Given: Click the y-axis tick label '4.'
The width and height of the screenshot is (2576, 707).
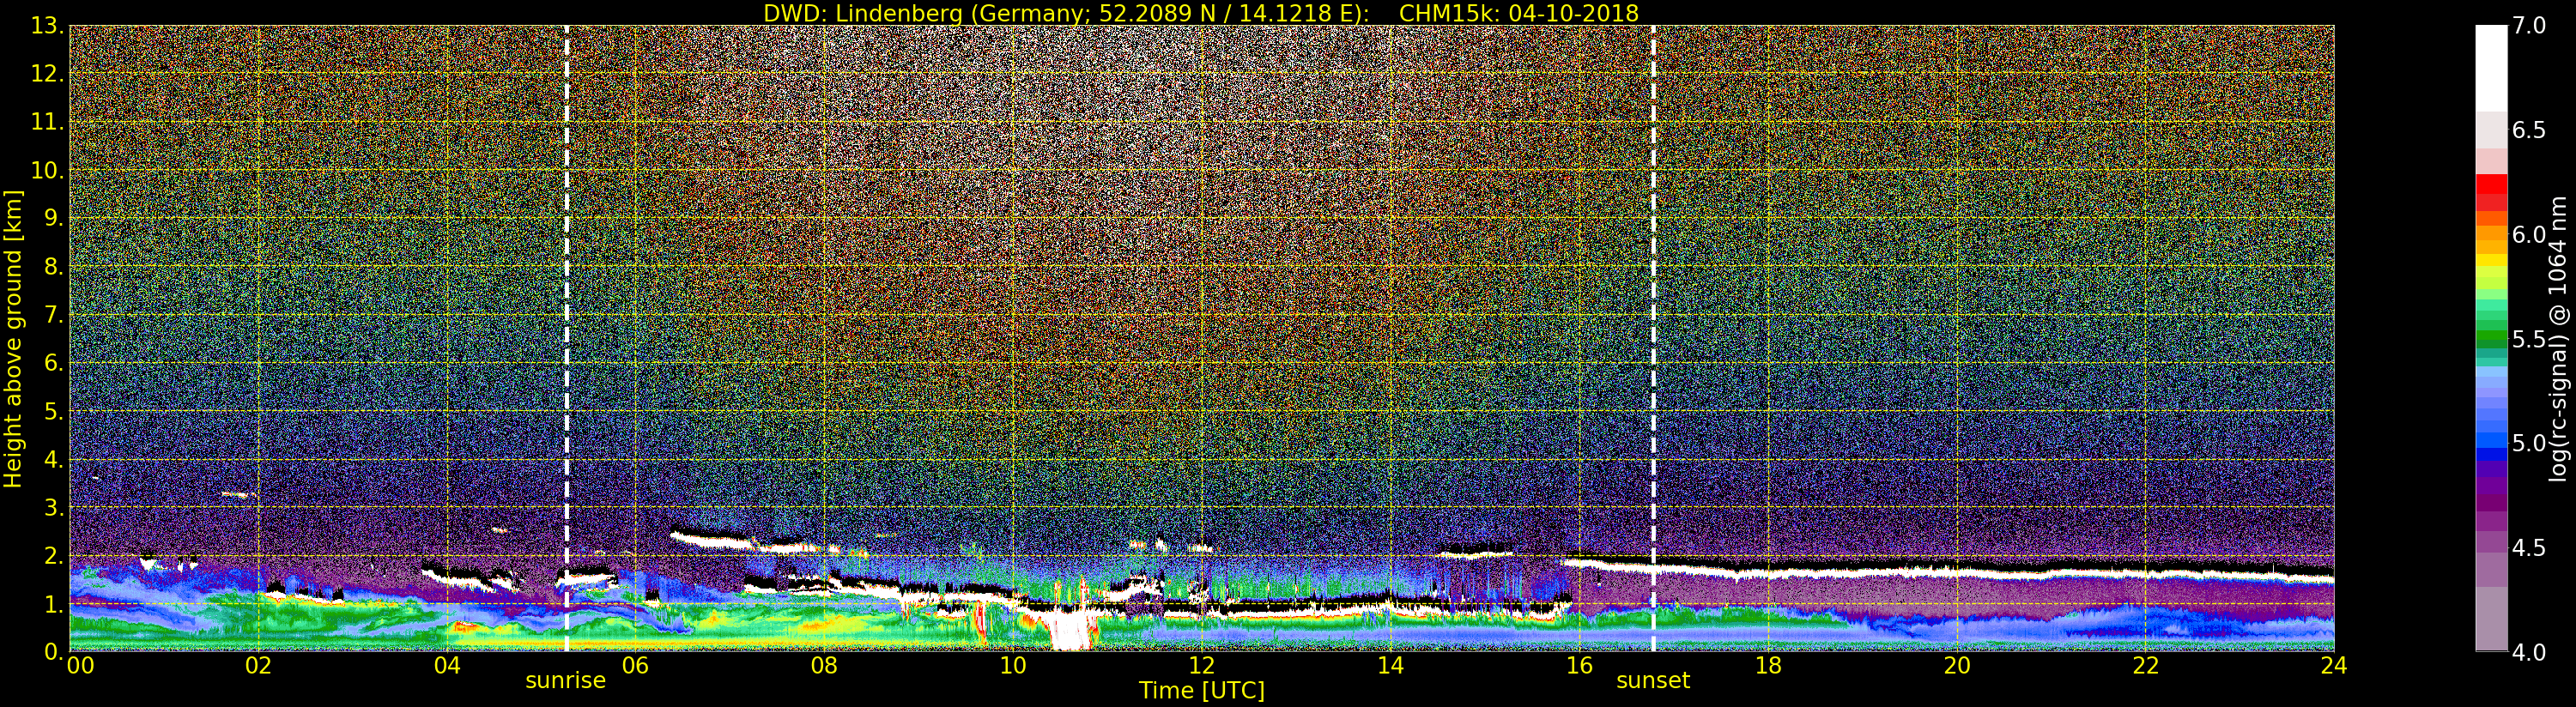Looking at the screenshot, I should click(54, 459).
